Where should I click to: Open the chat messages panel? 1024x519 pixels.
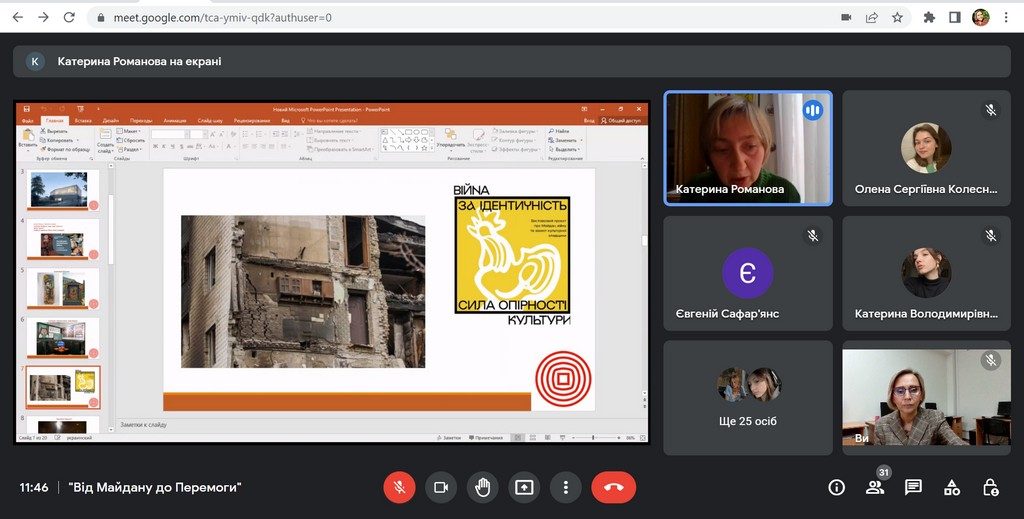coord(913,487)
